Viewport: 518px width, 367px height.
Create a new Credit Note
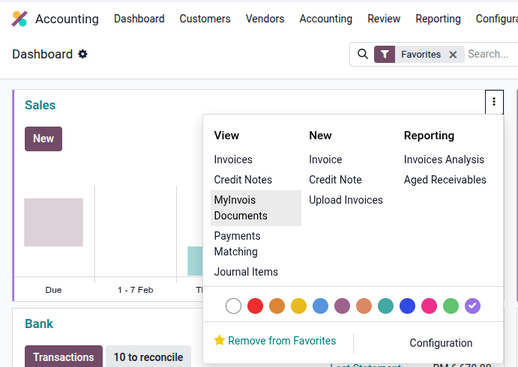[x=335, y=180]
